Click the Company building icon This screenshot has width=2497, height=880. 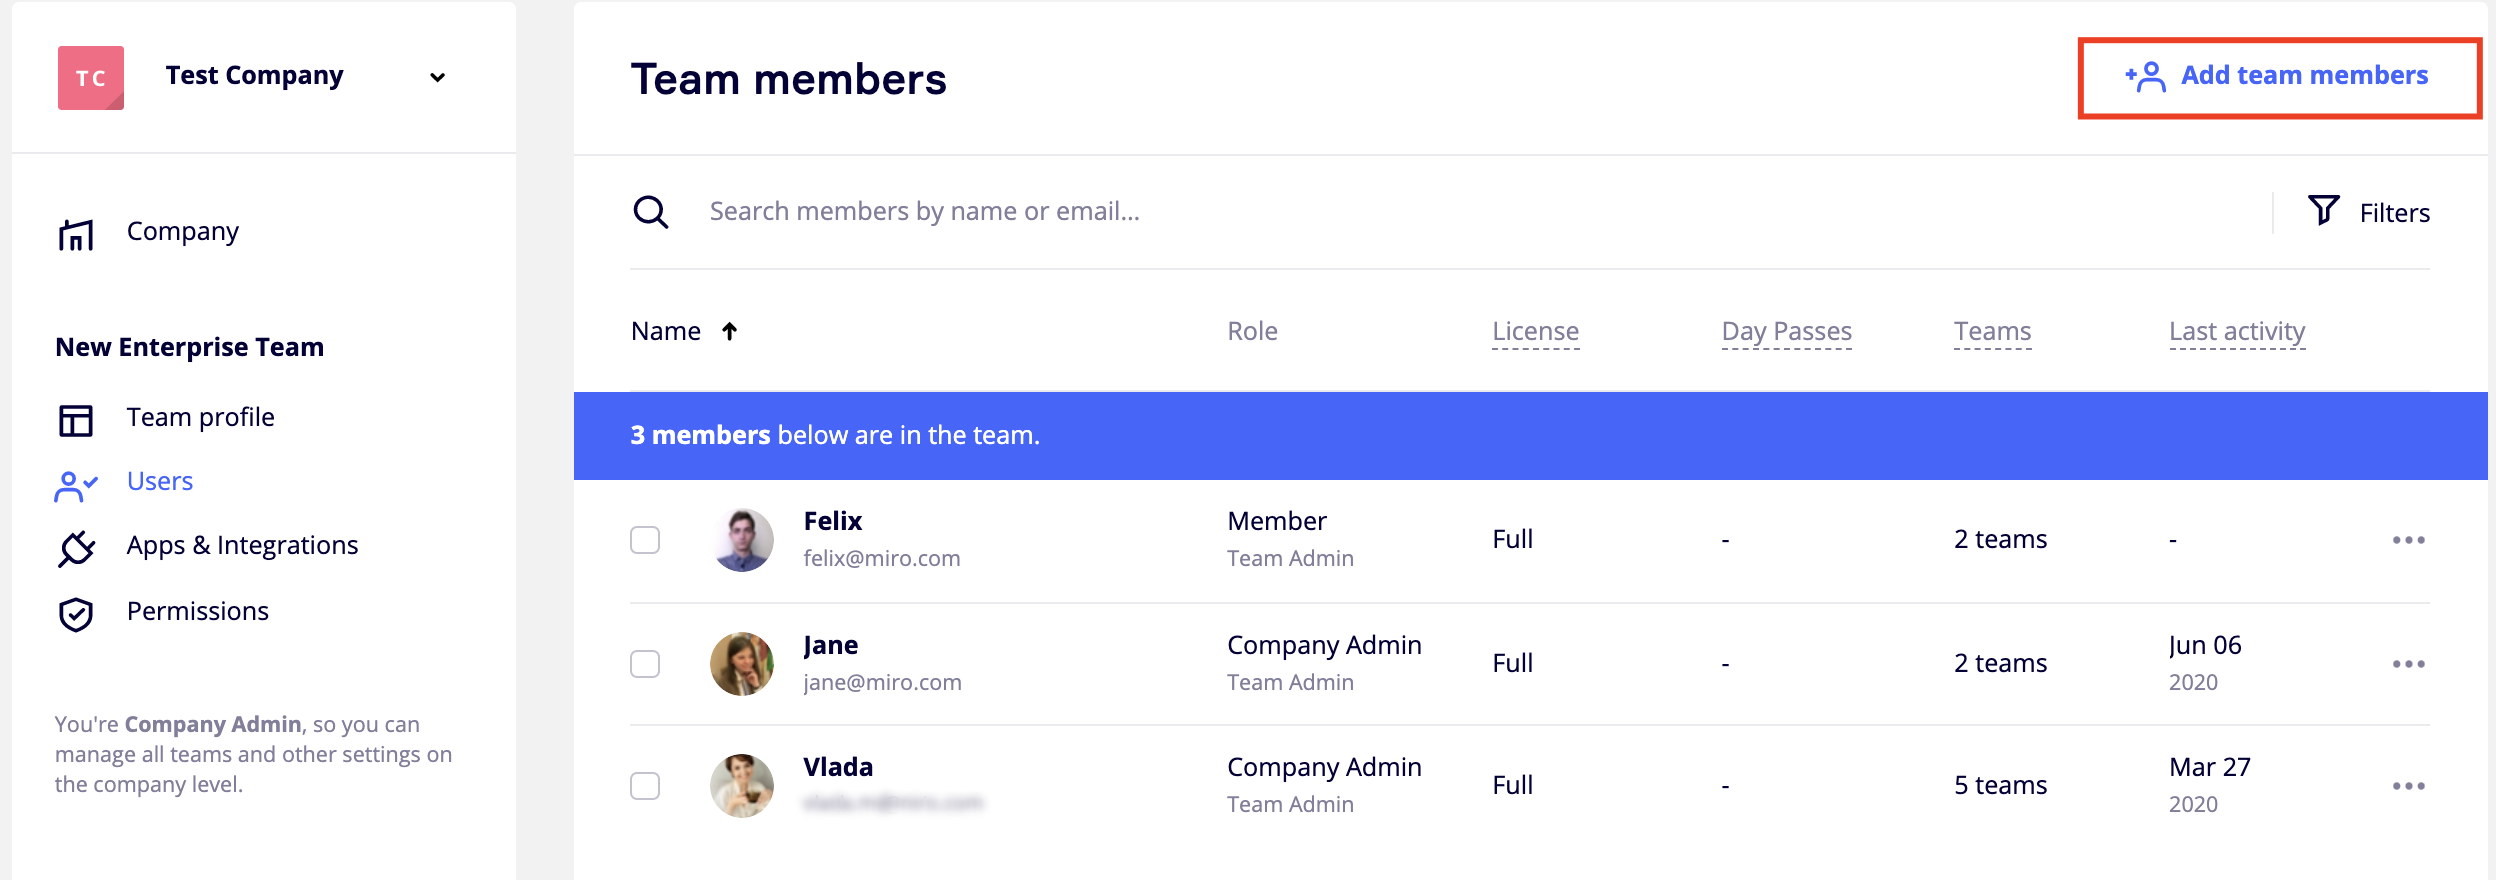coord(76,234)
